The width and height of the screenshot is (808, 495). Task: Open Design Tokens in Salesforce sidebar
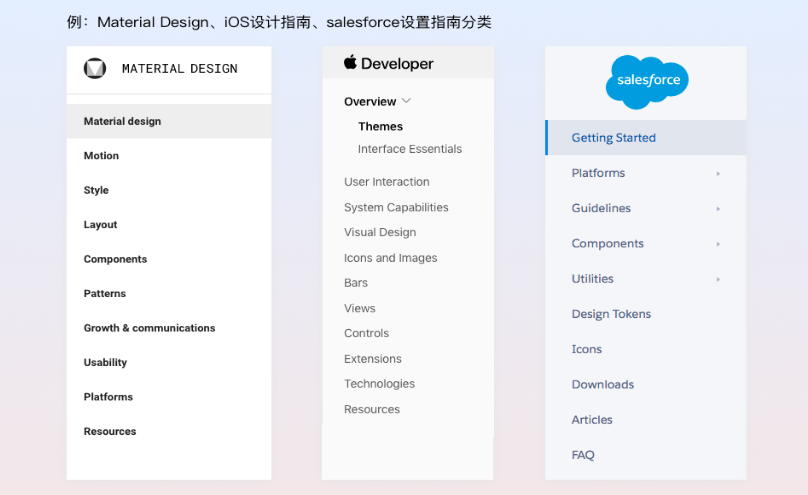(611, 314)
